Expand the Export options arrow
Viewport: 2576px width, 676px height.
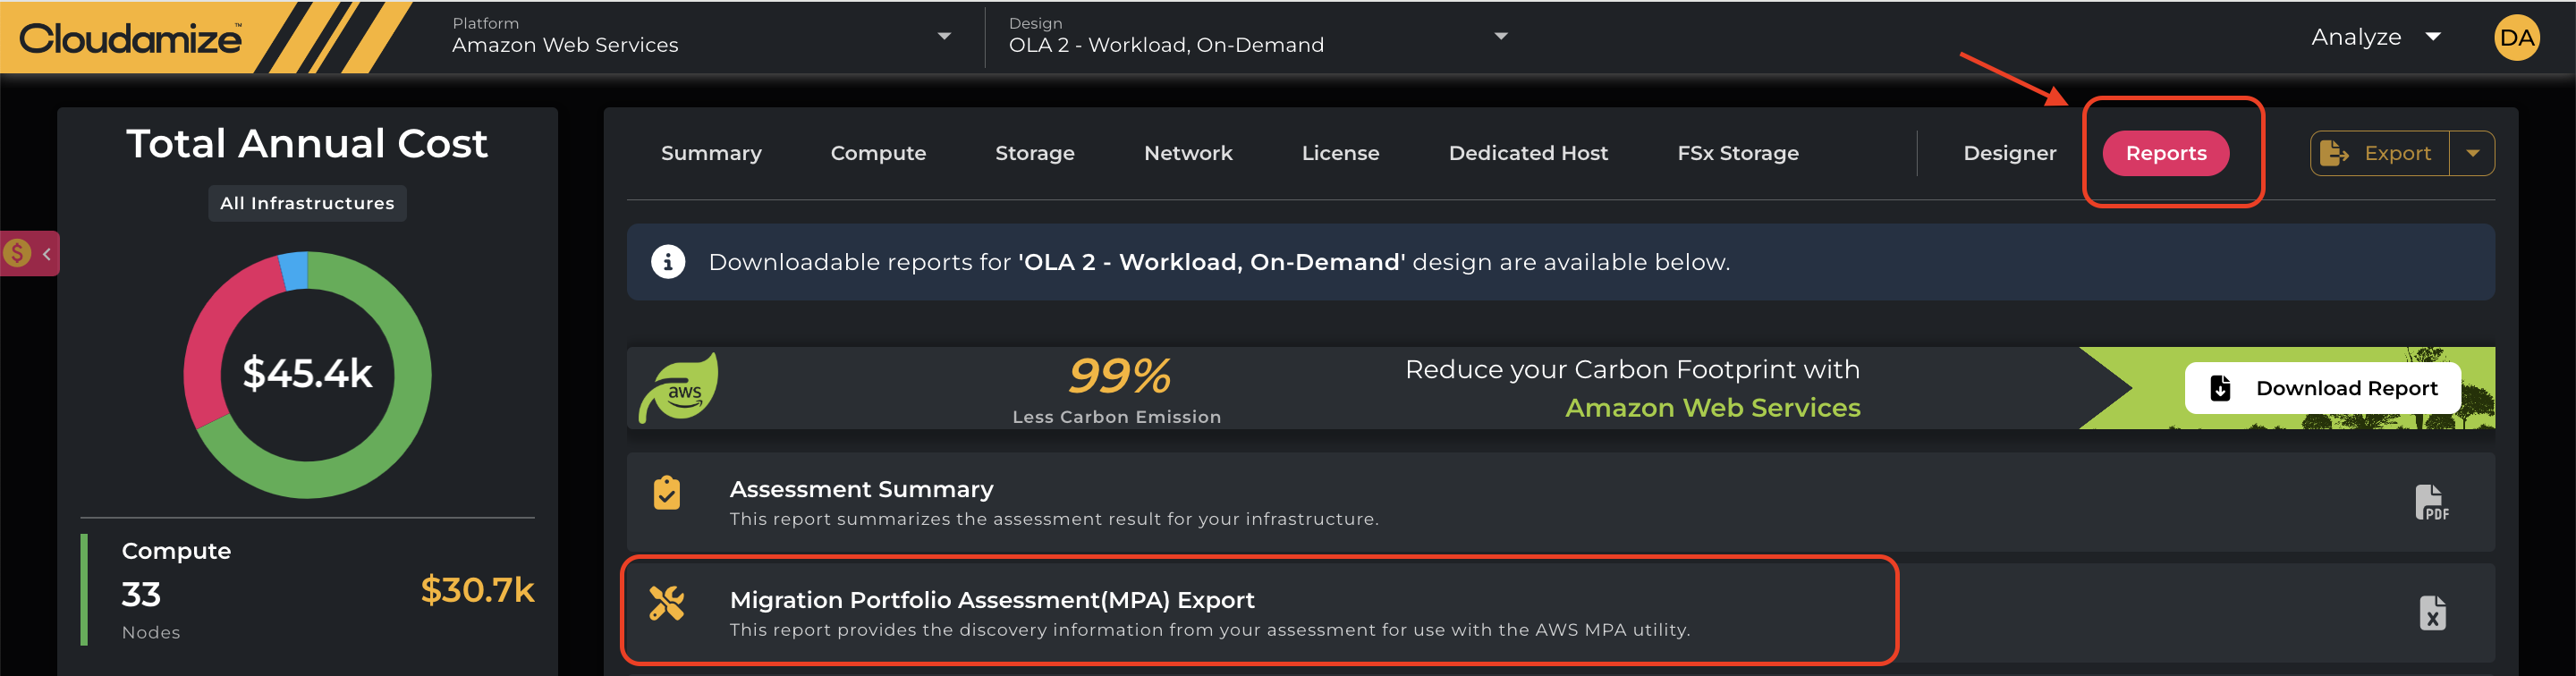tap(2472, 153)
